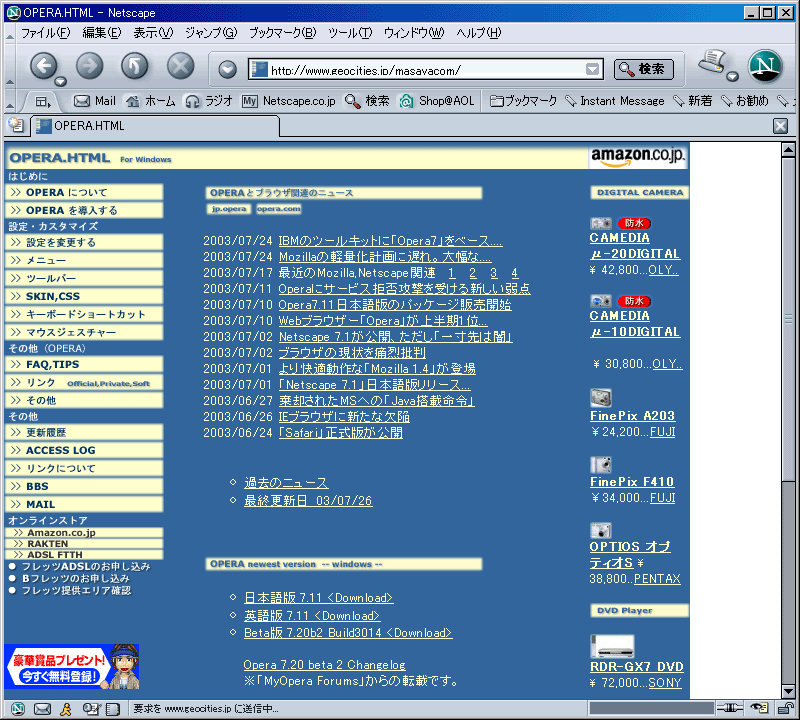Viewport: 800px width, 720px height.
Task: Open Shop@AOL from the personal toolbar
Action: (x=437, y=101)
